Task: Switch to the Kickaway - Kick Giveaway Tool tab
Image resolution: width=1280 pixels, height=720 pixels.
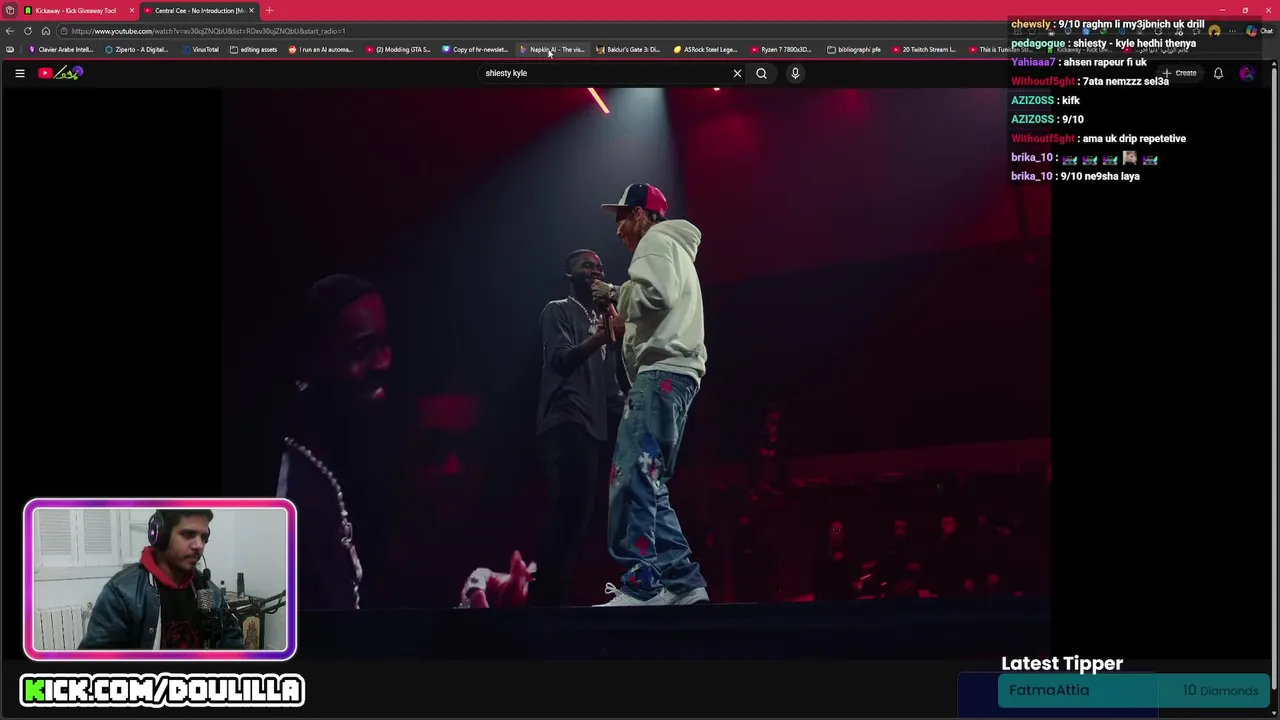Action: coord(78,10)
